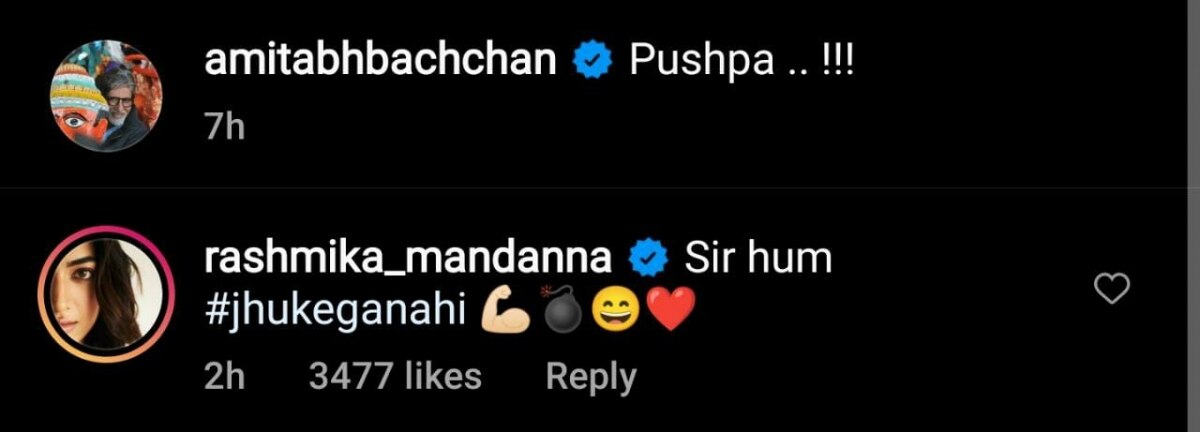The image size is (1200, 432).
Task: Open the #jhukeganahi hashtag
Action: tap(335, 312)
